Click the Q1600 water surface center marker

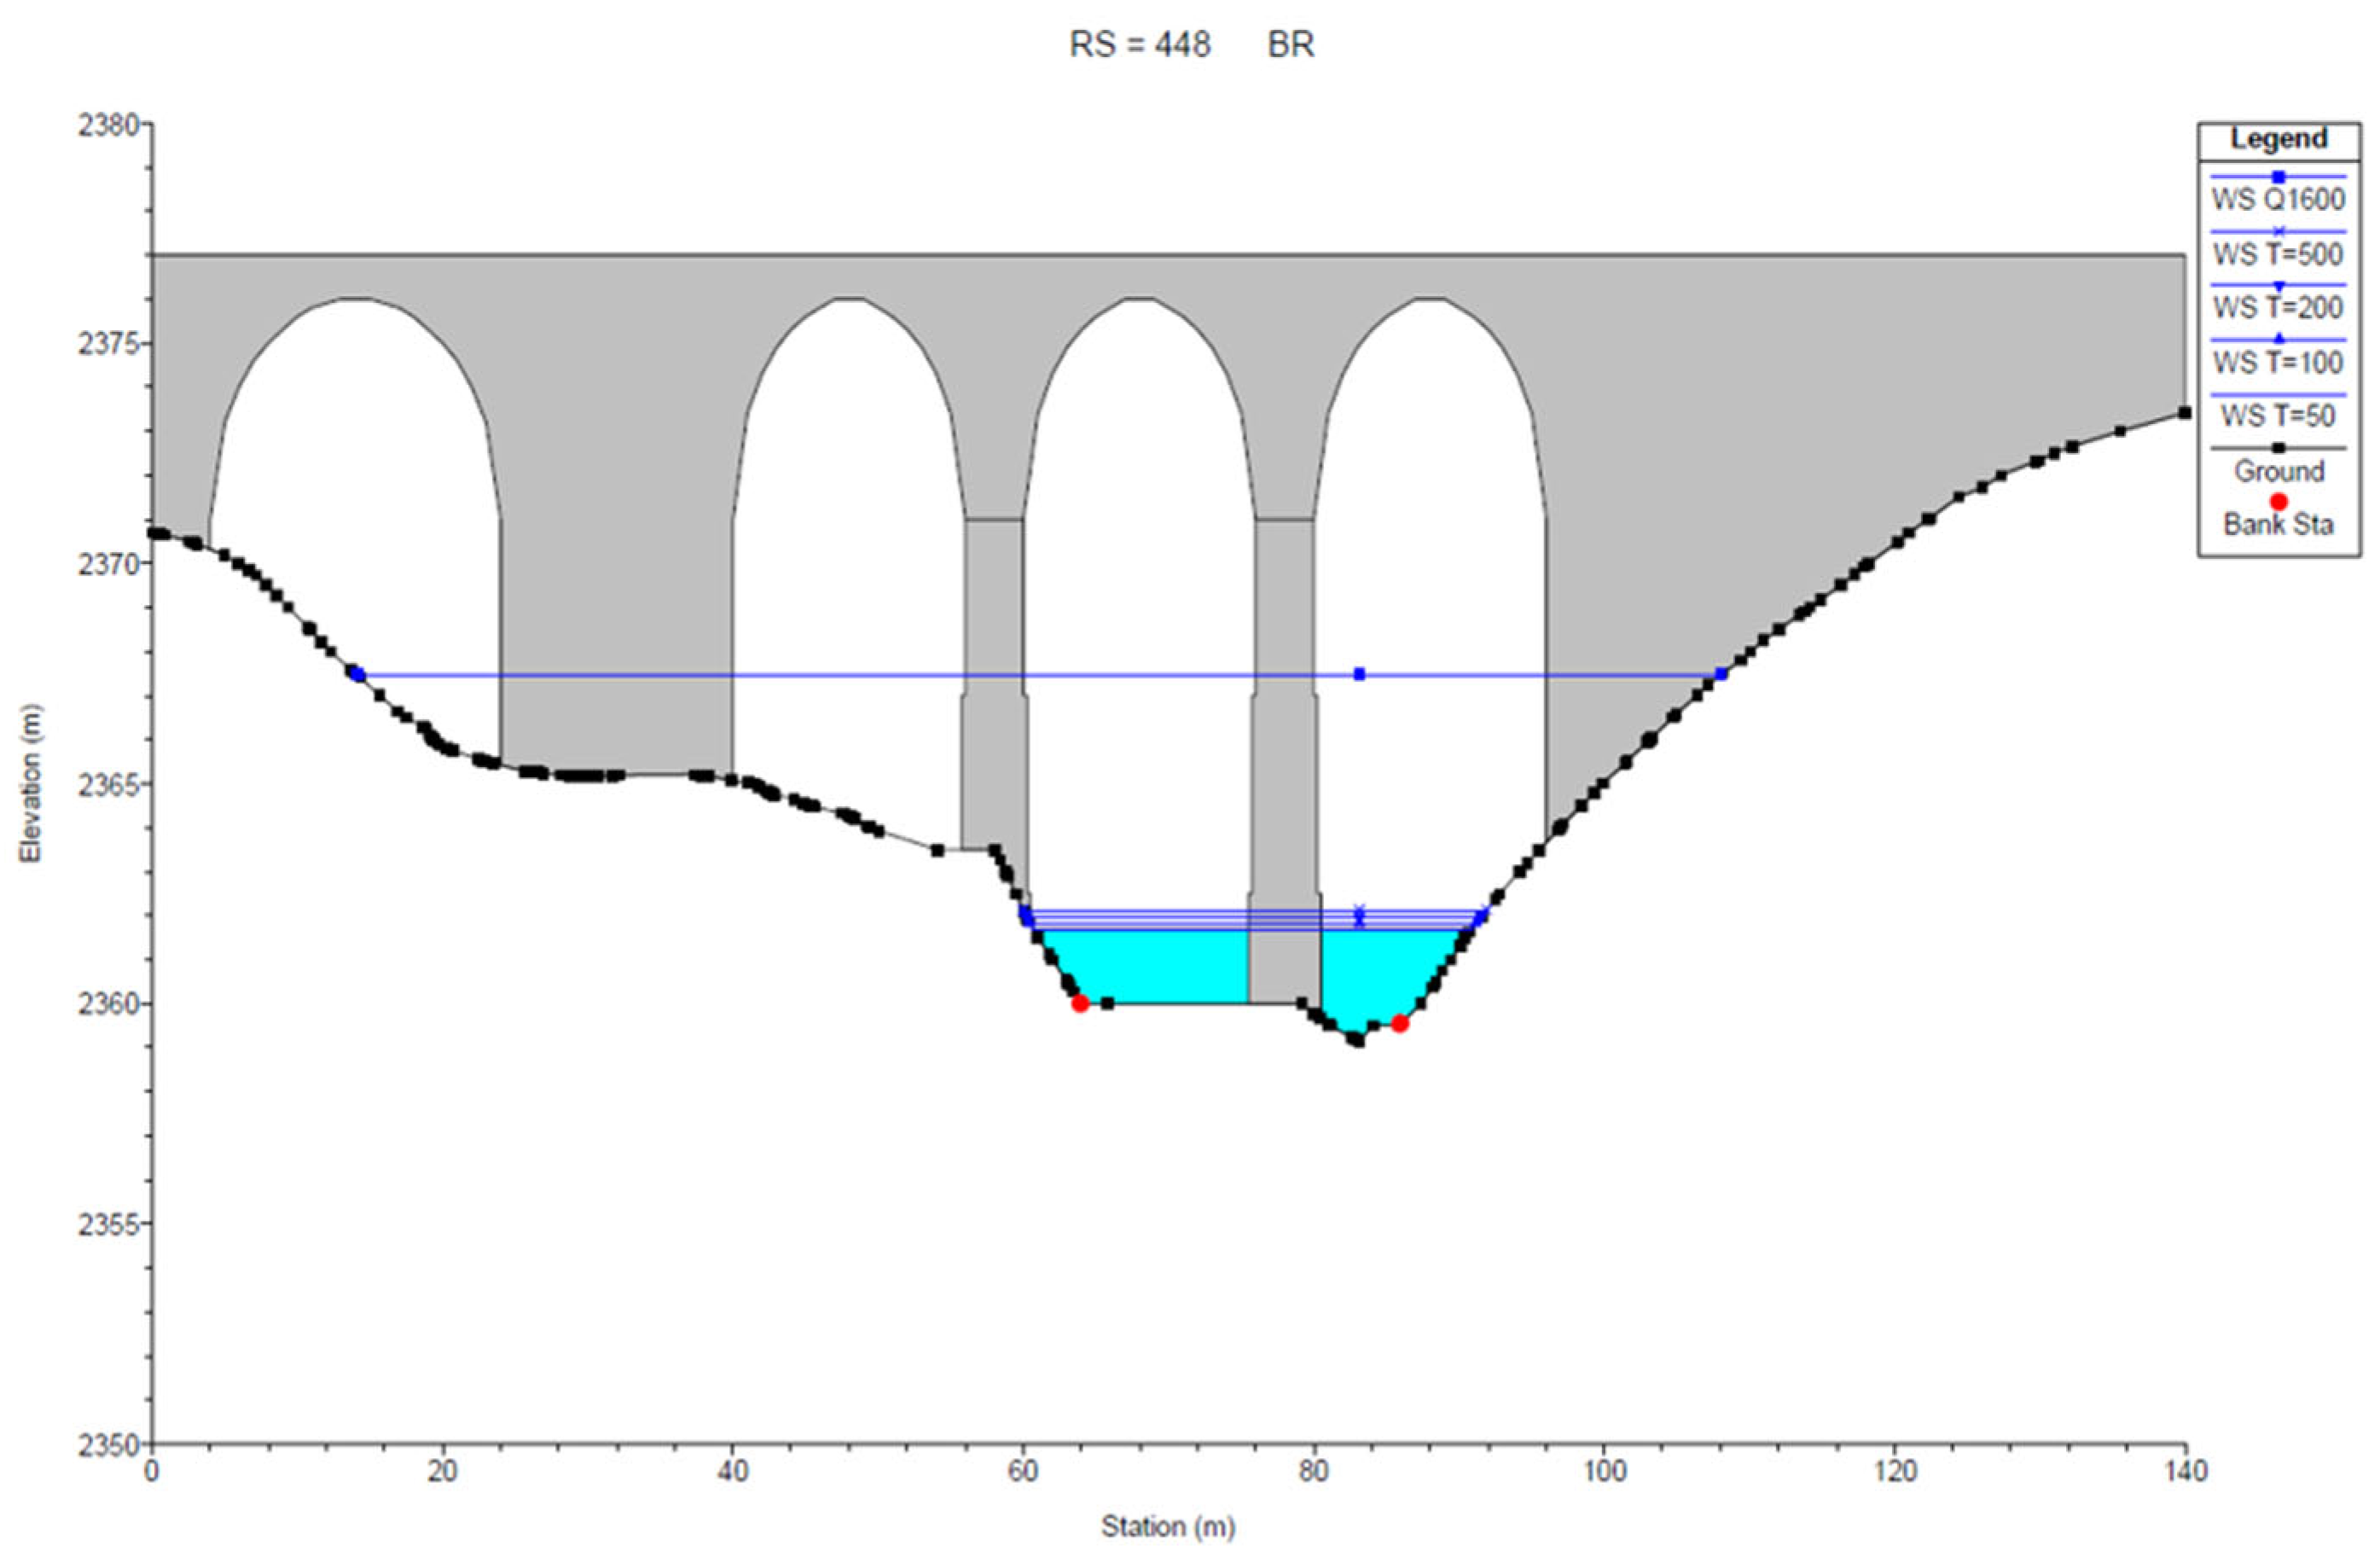point(1359,674)
